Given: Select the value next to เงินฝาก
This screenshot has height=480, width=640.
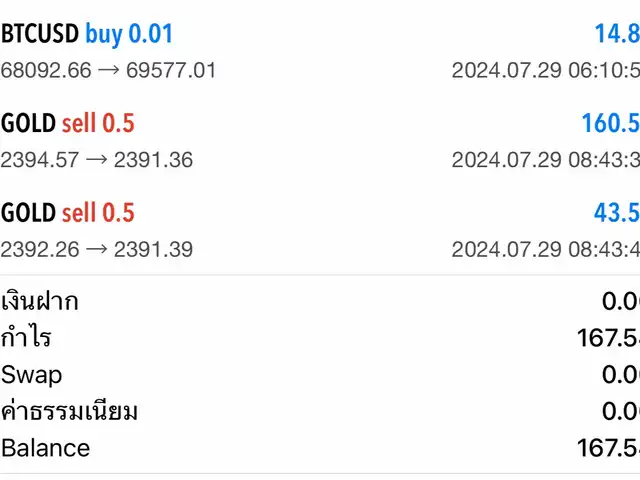Looking at the screenshot, I should 621,302.
